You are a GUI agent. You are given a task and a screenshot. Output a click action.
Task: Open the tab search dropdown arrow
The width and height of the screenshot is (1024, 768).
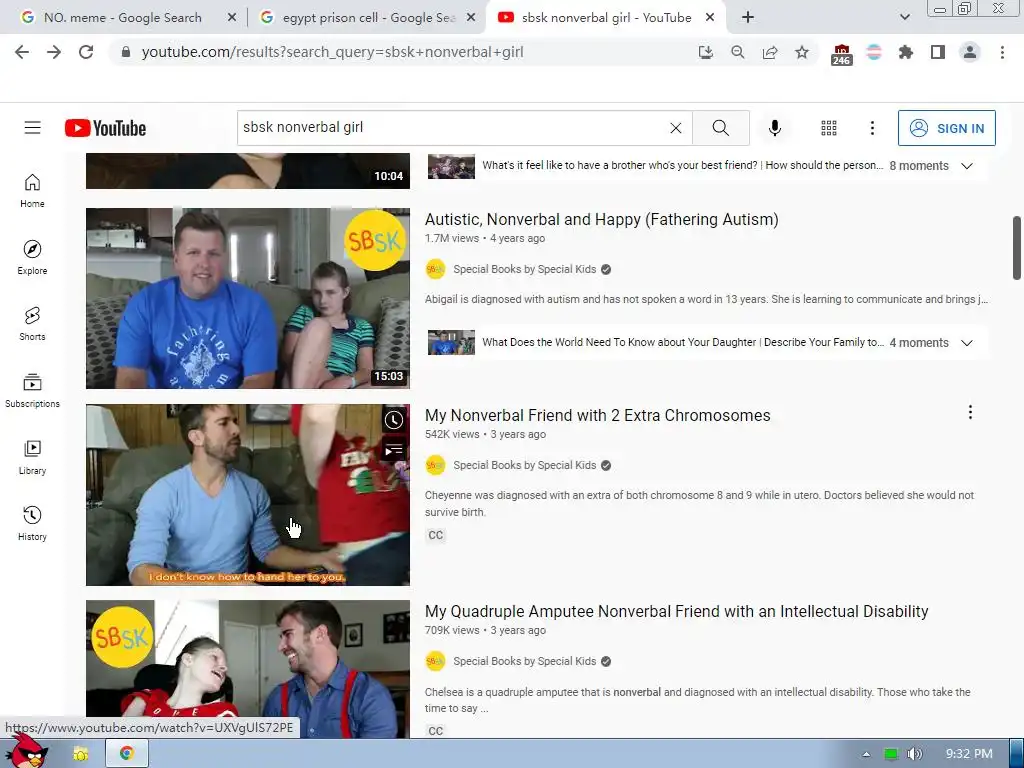coord(904,17)
